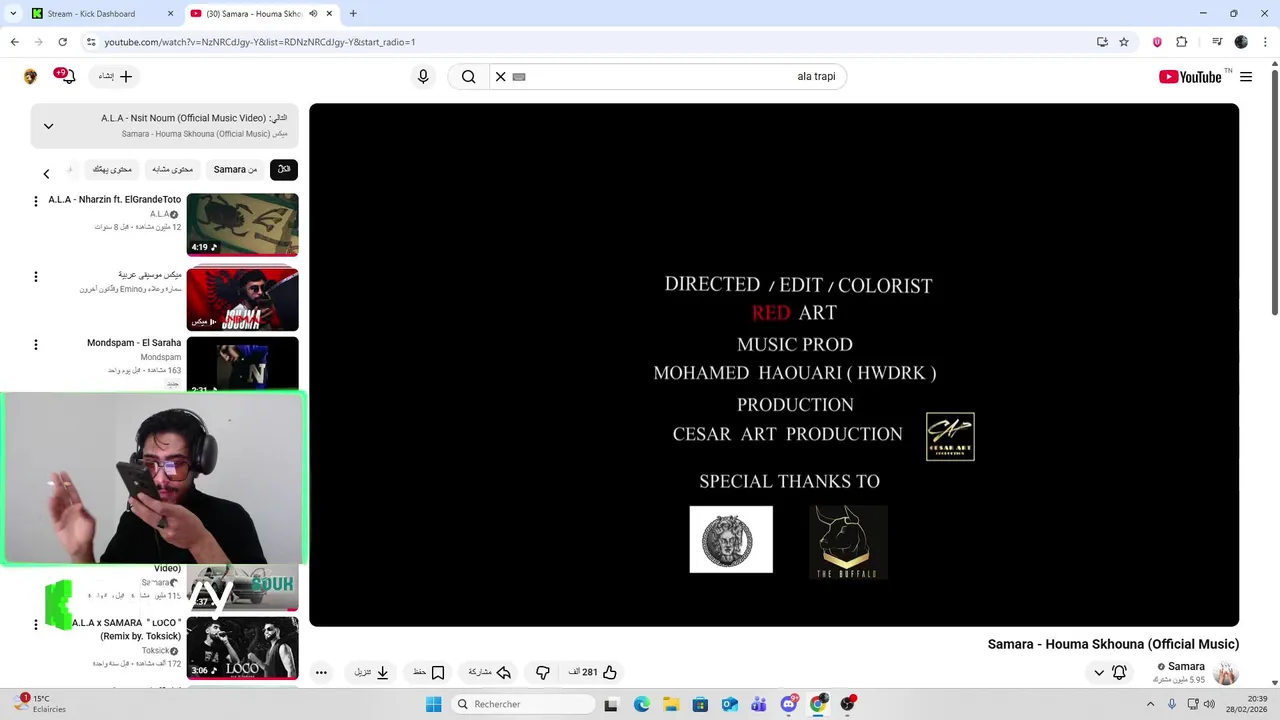The width and height of the screenshot is (1280, 720).
Task: Select the 'من Samara' filter chip
Action: 236,170
